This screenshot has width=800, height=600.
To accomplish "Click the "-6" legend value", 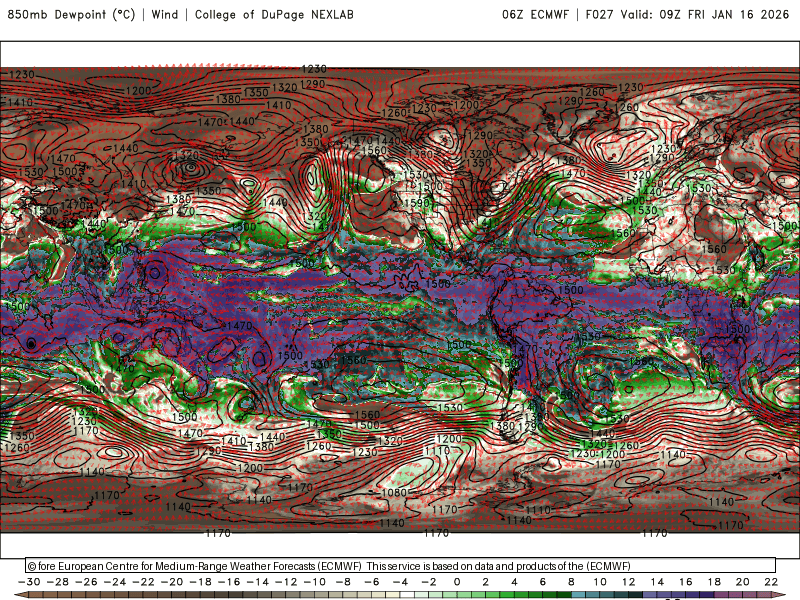I will click(x=372, y=582).
